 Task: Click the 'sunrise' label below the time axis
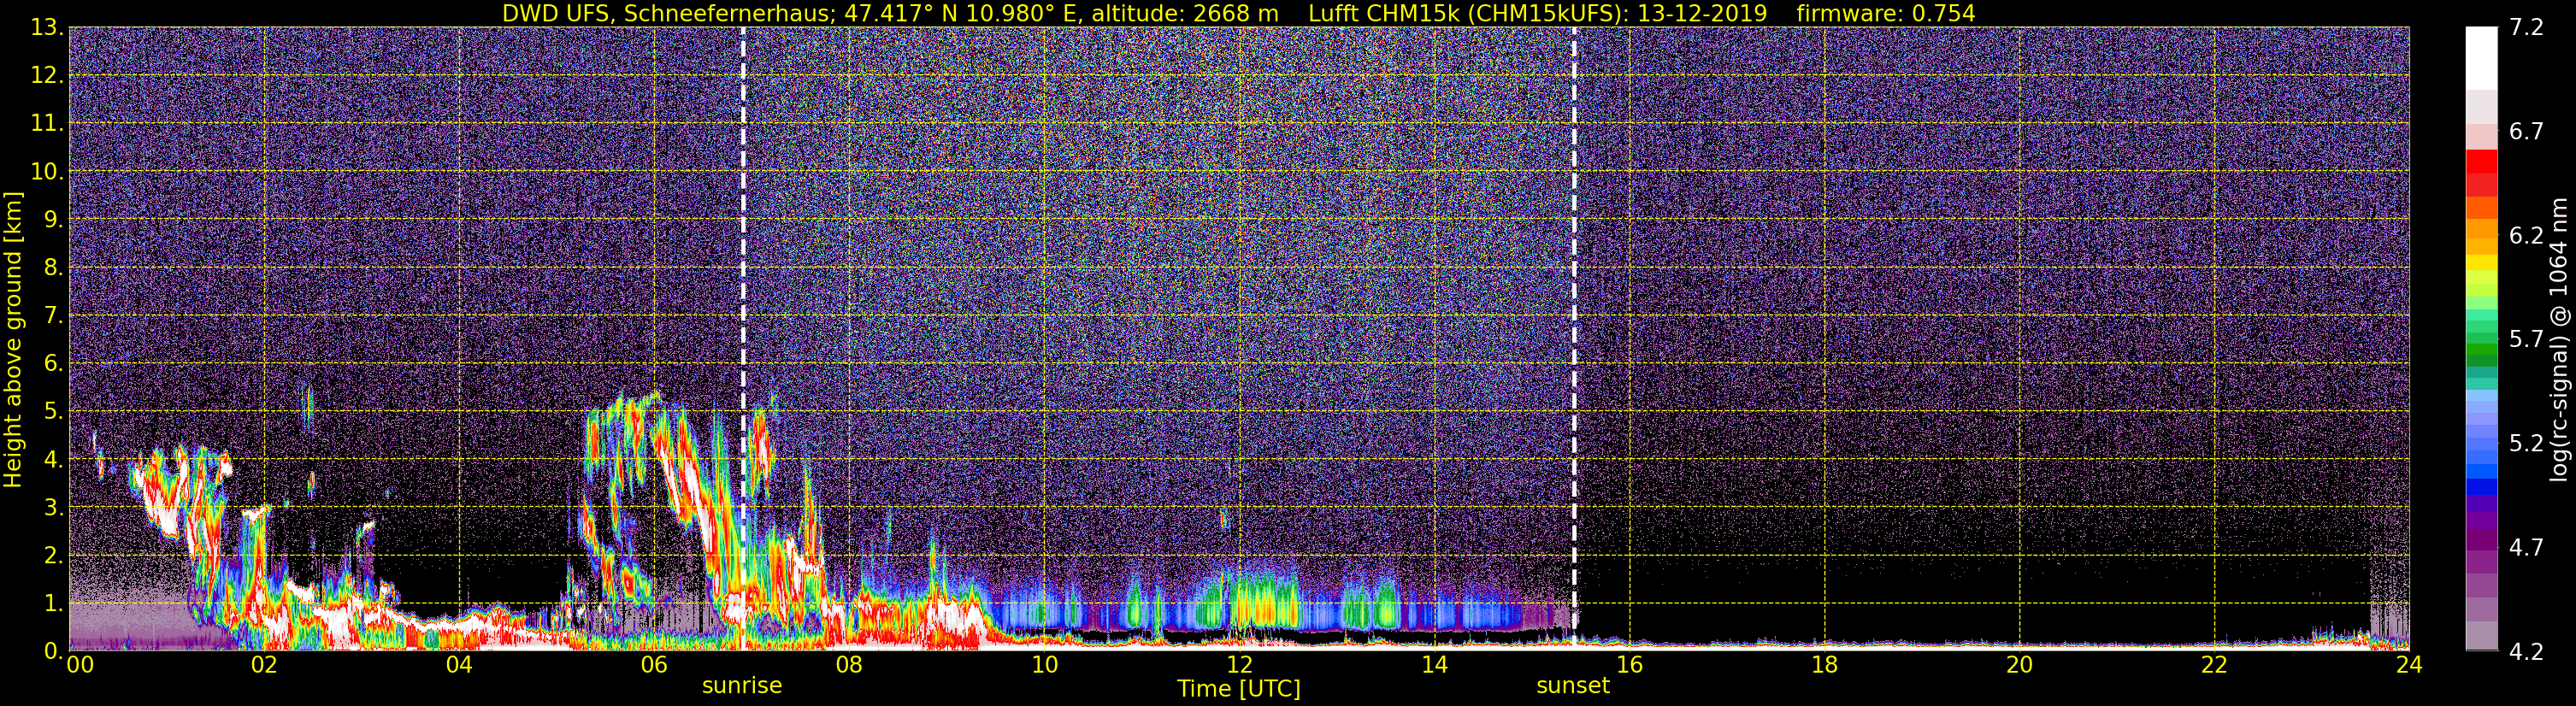pos(742,685)
